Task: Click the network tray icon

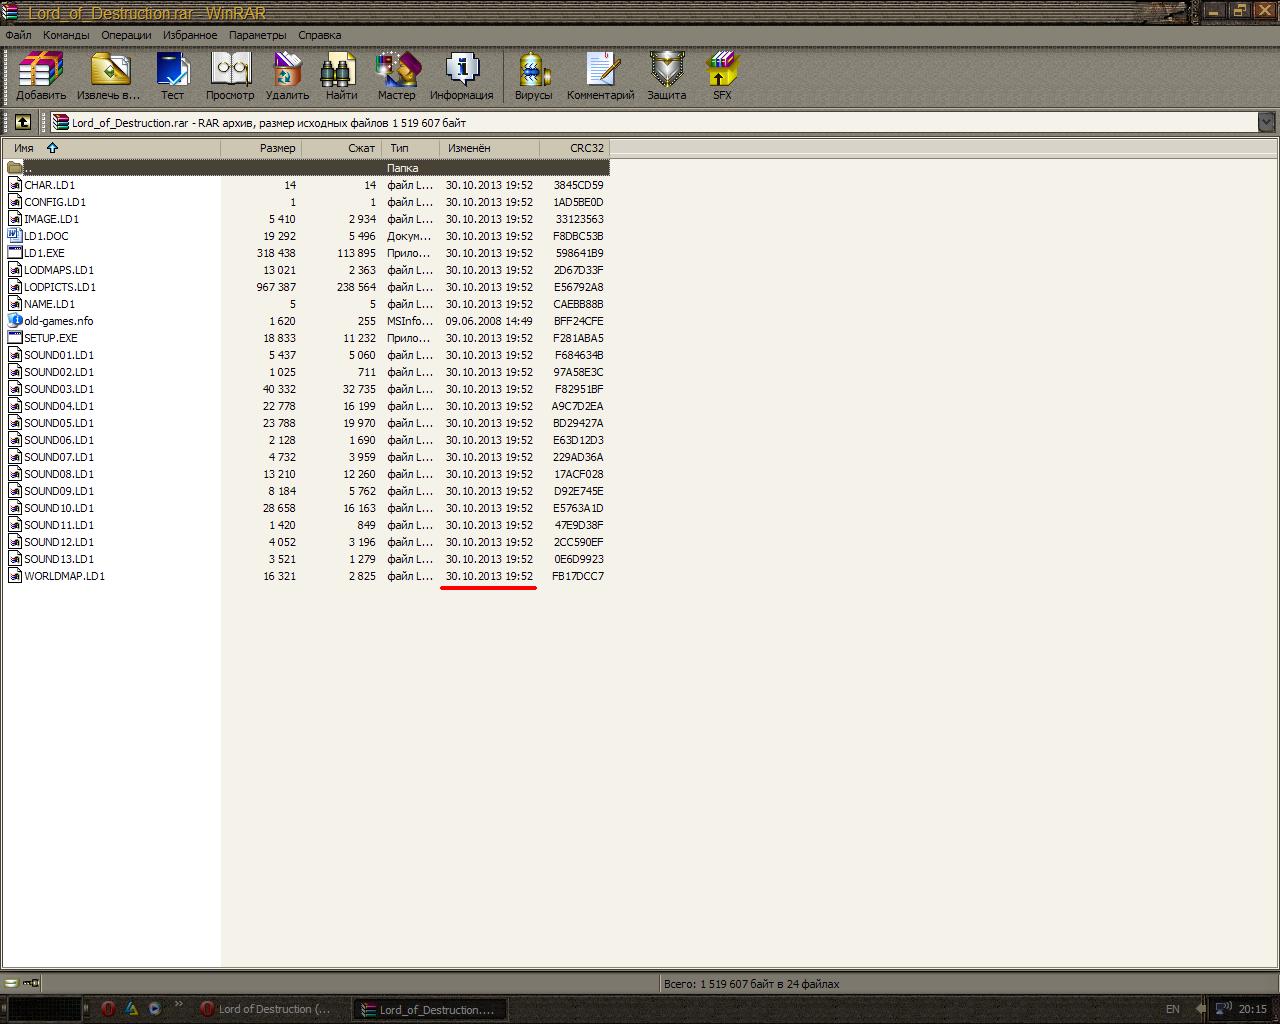Action: click(x=1223, y=1009)
